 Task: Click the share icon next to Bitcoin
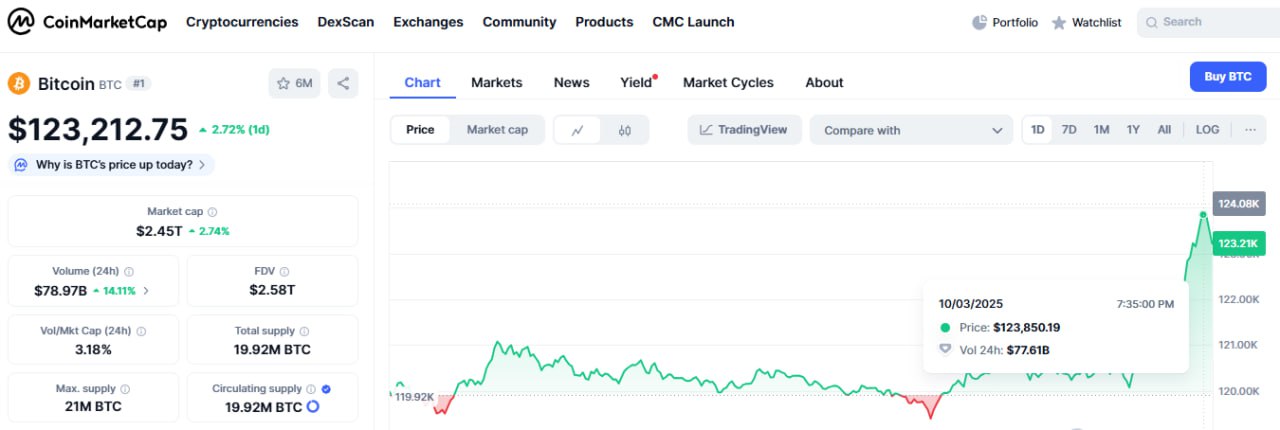point(343,84)
